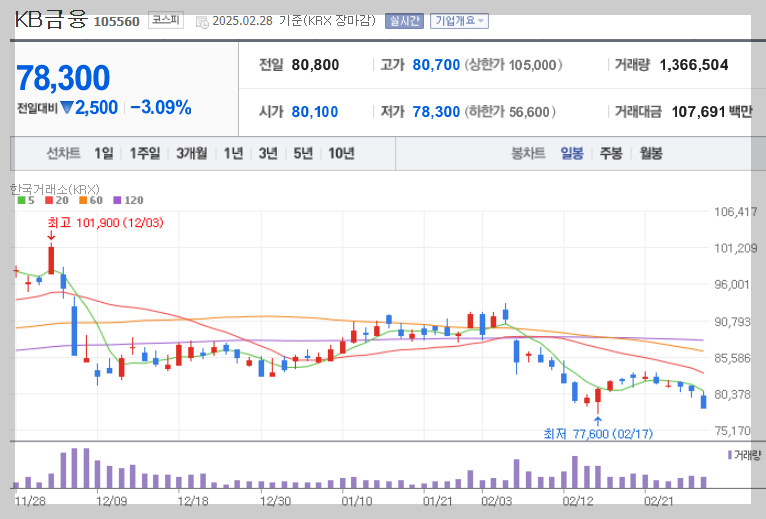Click the 상한가 105,000 text
The image size is (766, 519).
(x=513, y=65)
